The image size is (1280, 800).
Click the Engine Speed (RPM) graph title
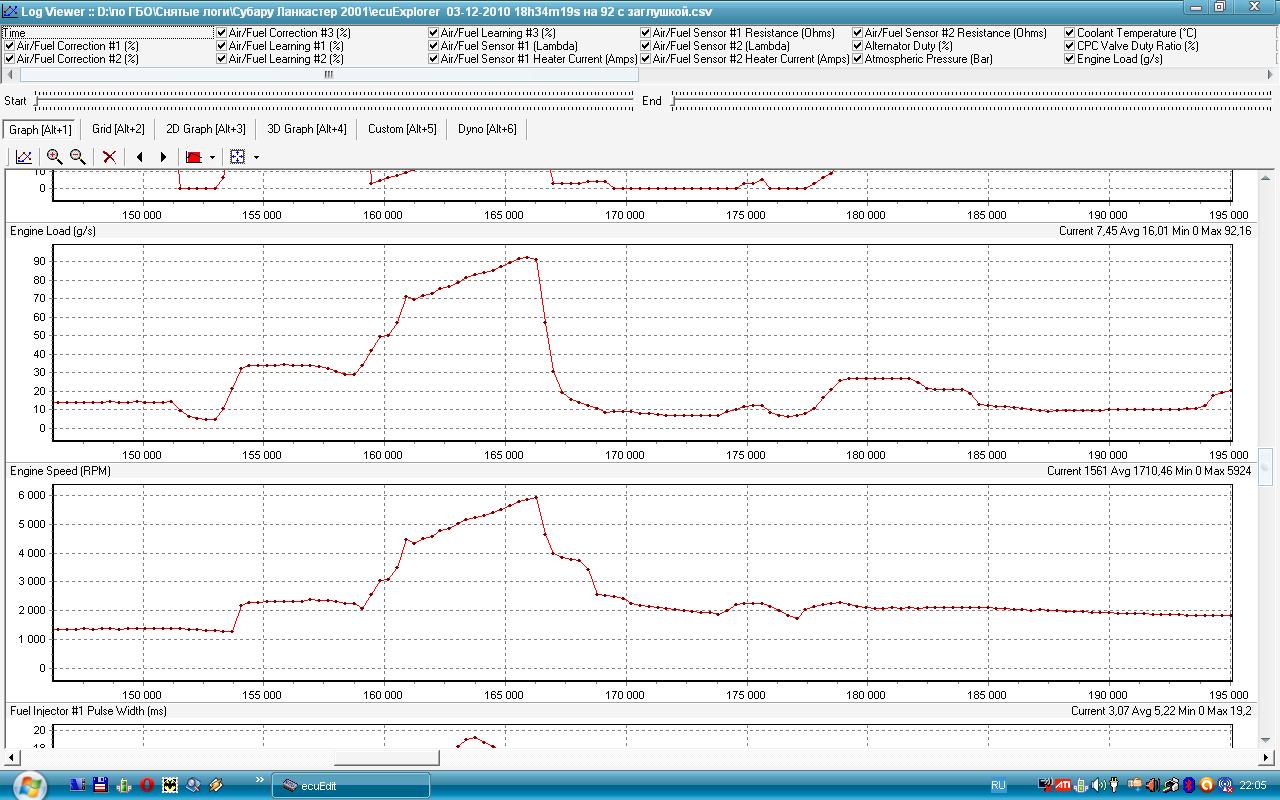pos(59,471)
